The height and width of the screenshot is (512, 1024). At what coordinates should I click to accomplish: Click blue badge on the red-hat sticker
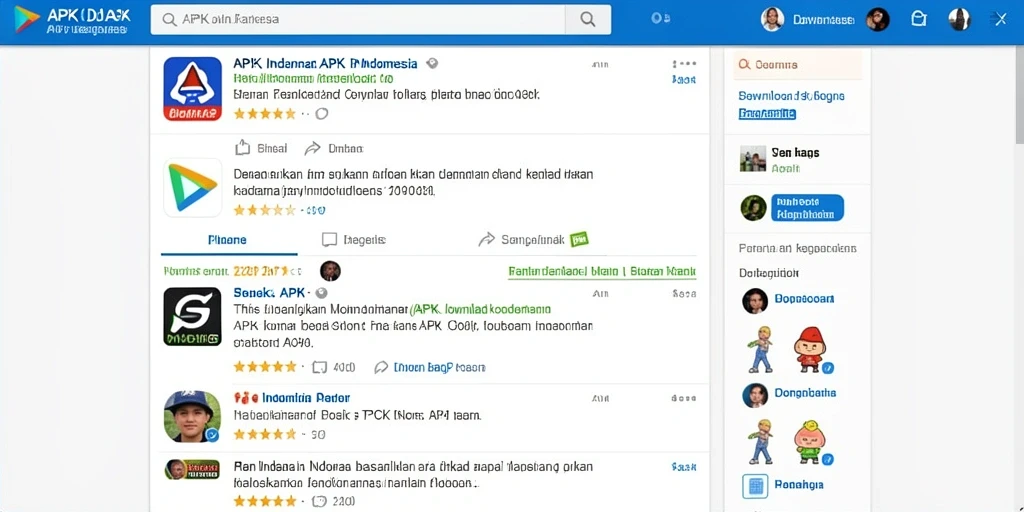click(x=827, y=368)
